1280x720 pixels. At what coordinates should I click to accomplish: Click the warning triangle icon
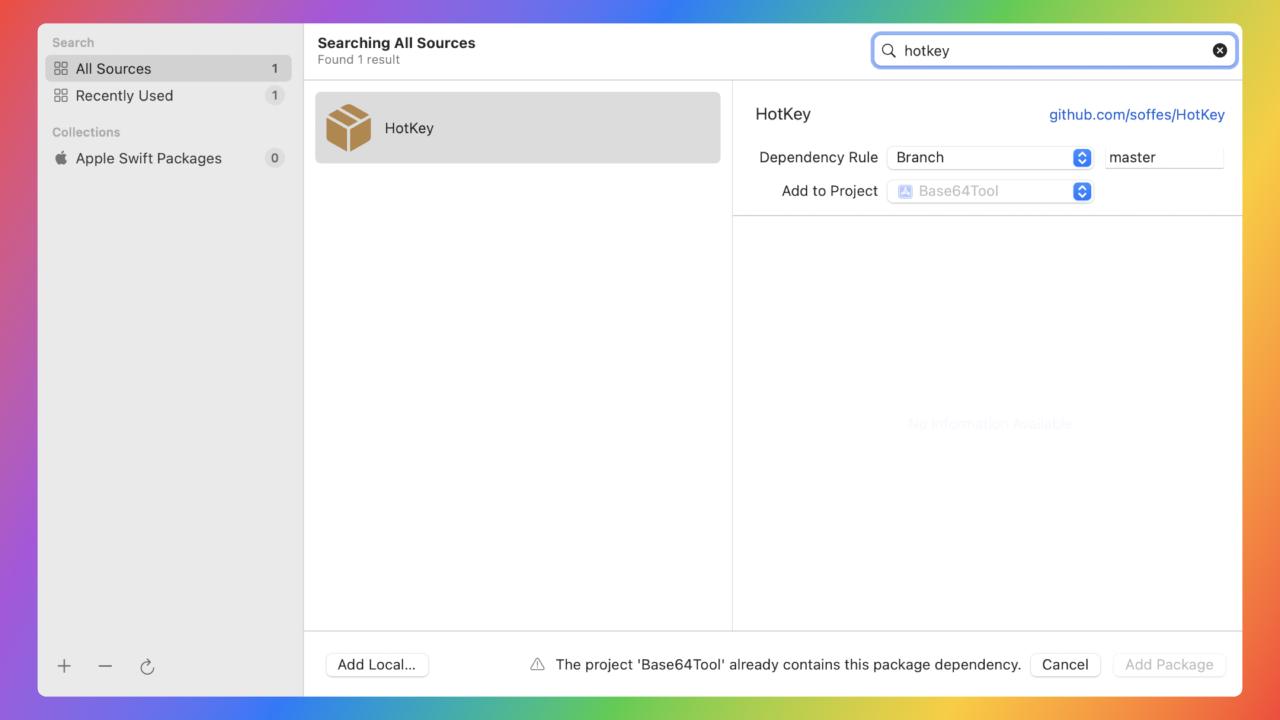click(x=537, y=664)
